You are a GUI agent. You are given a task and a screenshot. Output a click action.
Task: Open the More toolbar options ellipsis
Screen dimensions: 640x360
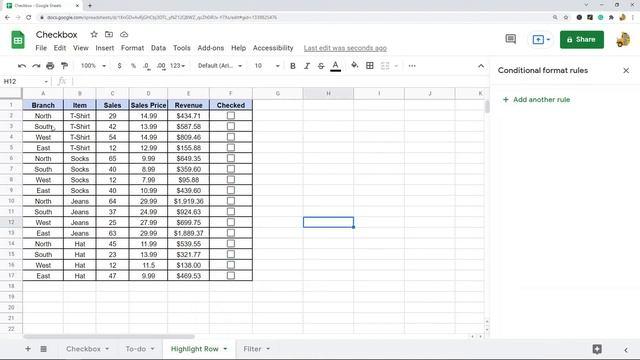412,66
